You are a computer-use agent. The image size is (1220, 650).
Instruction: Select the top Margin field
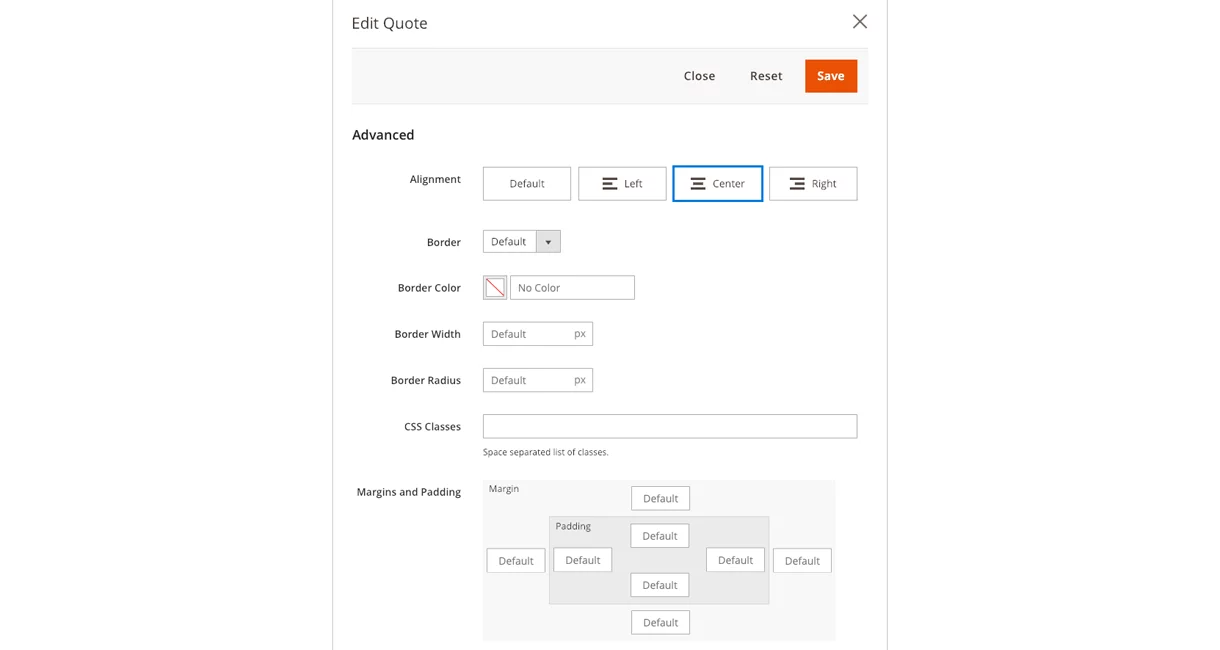click(x=660, y=498)
